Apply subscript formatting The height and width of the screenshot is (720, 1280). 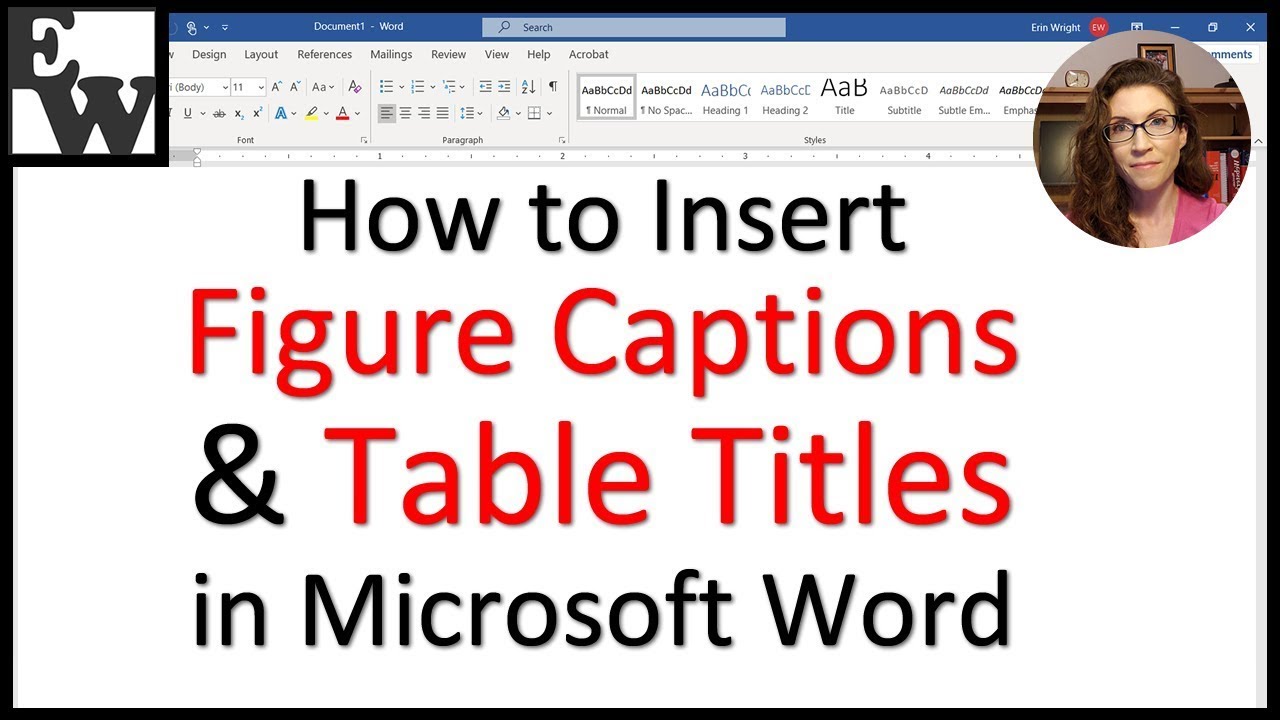(x=239, y=113)
